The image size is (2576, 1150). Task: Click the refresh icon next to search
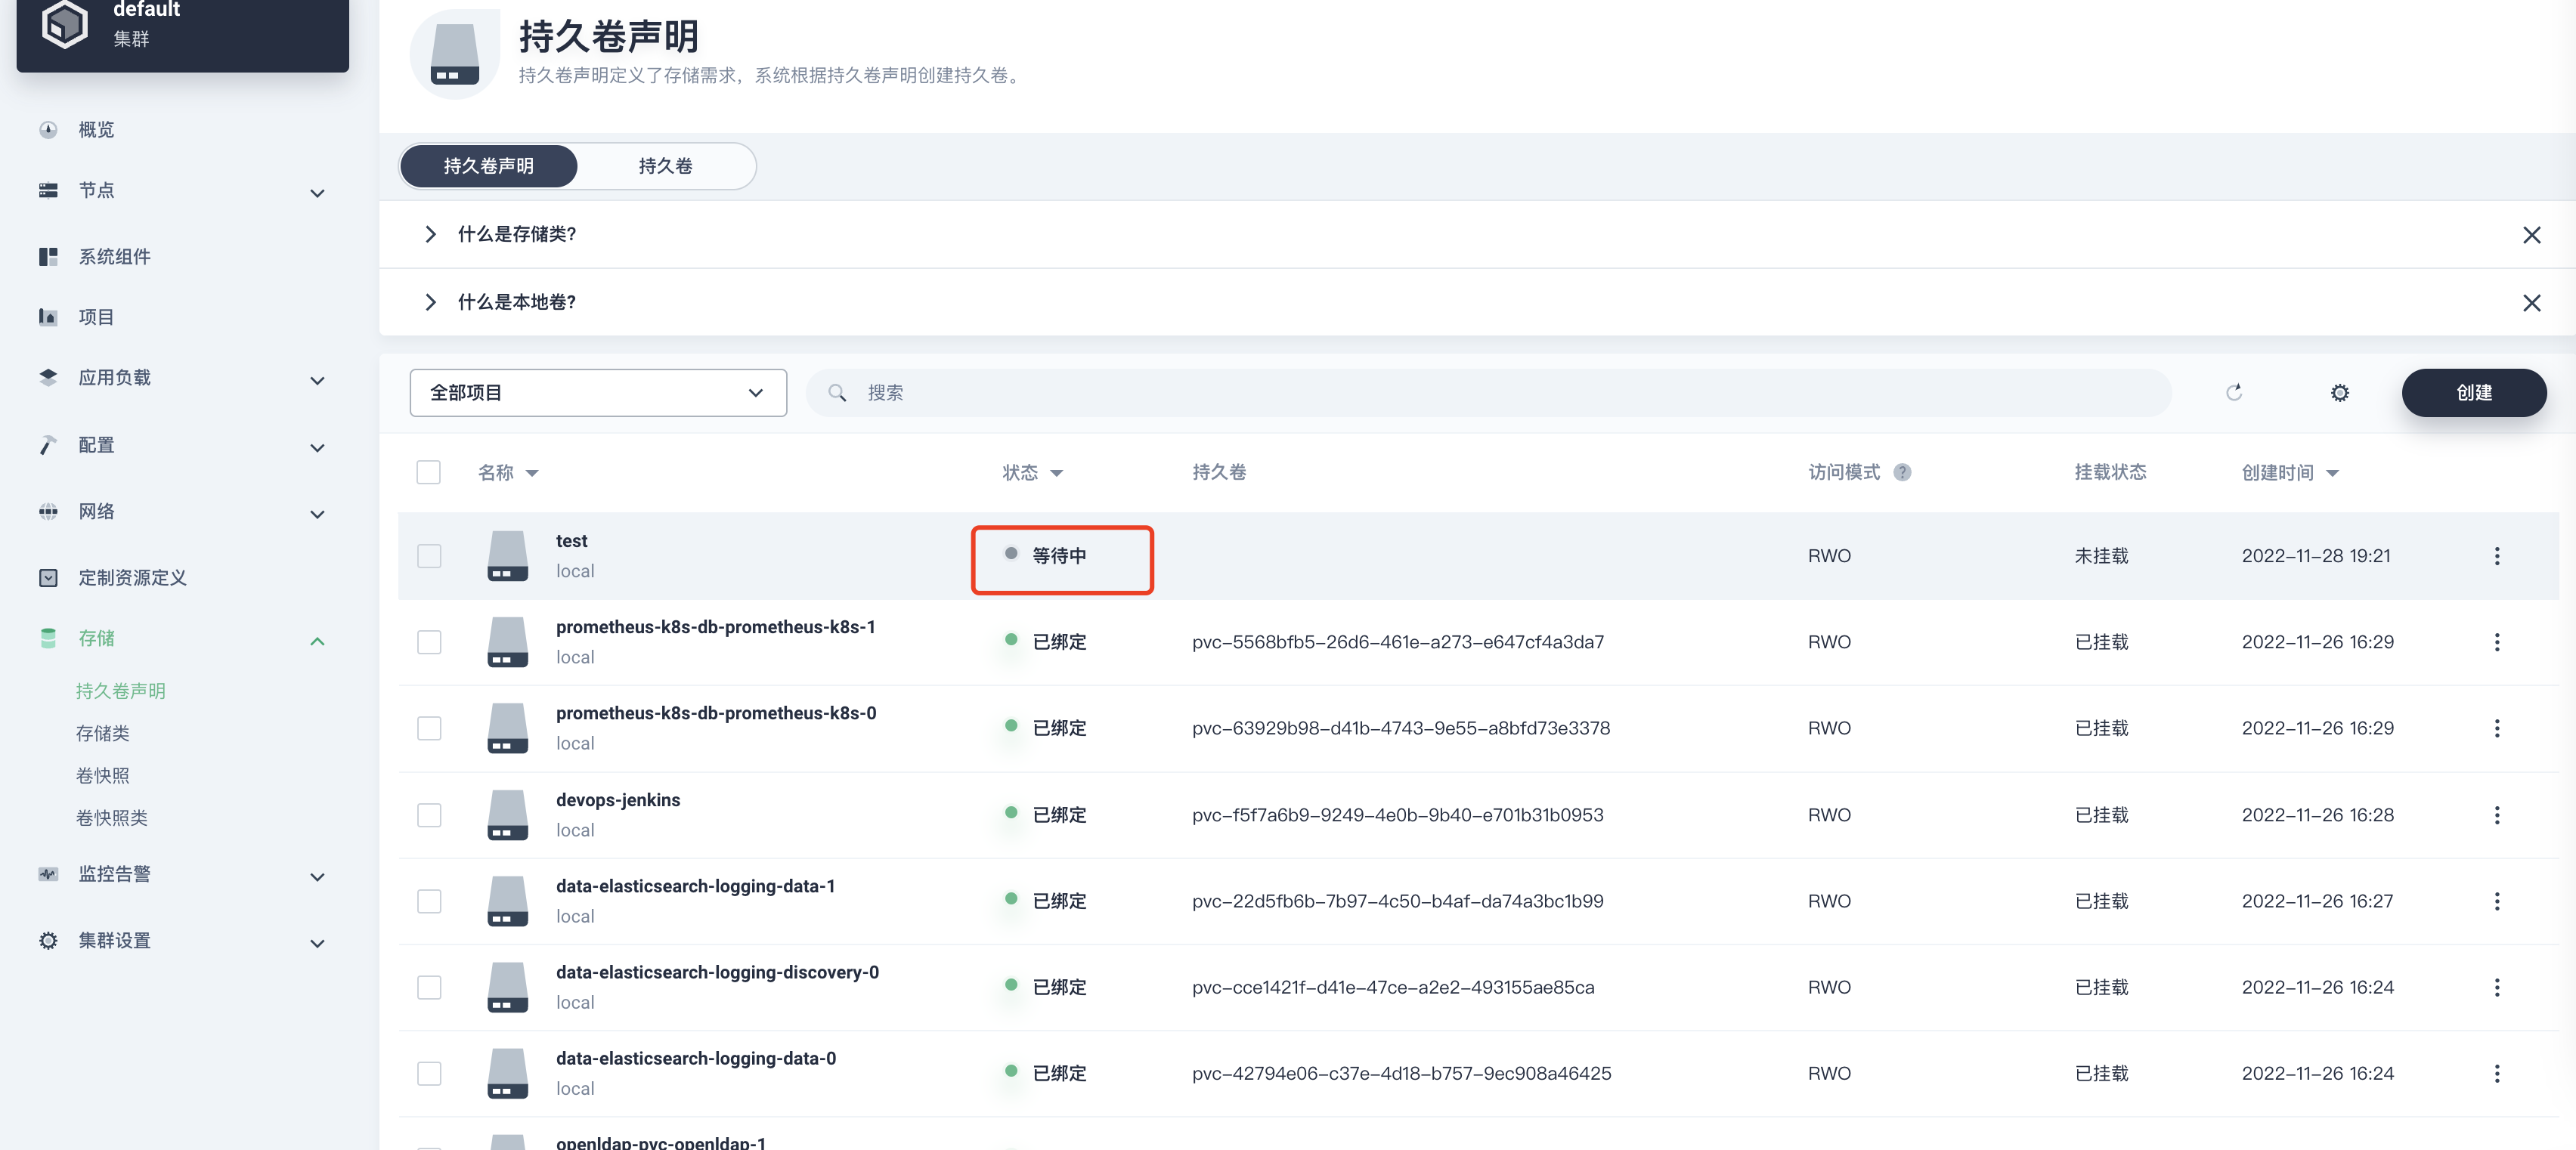click(2234, 393)
